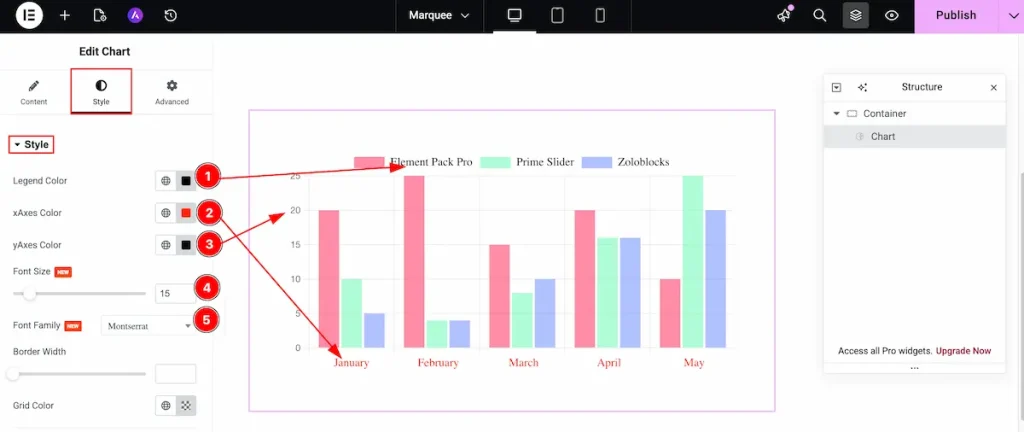This screenshot has height=432, width=1024.
Task: Open revision history clock icon
Action: (170, 15)
